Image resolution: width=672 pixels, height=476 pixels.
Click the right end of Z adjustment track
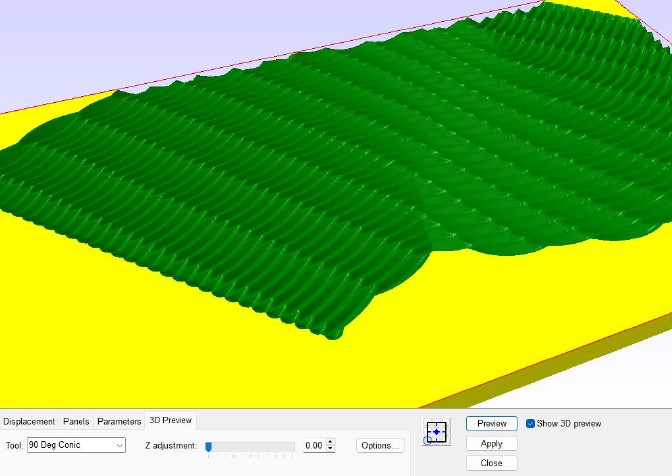click(x=290, y=446)
